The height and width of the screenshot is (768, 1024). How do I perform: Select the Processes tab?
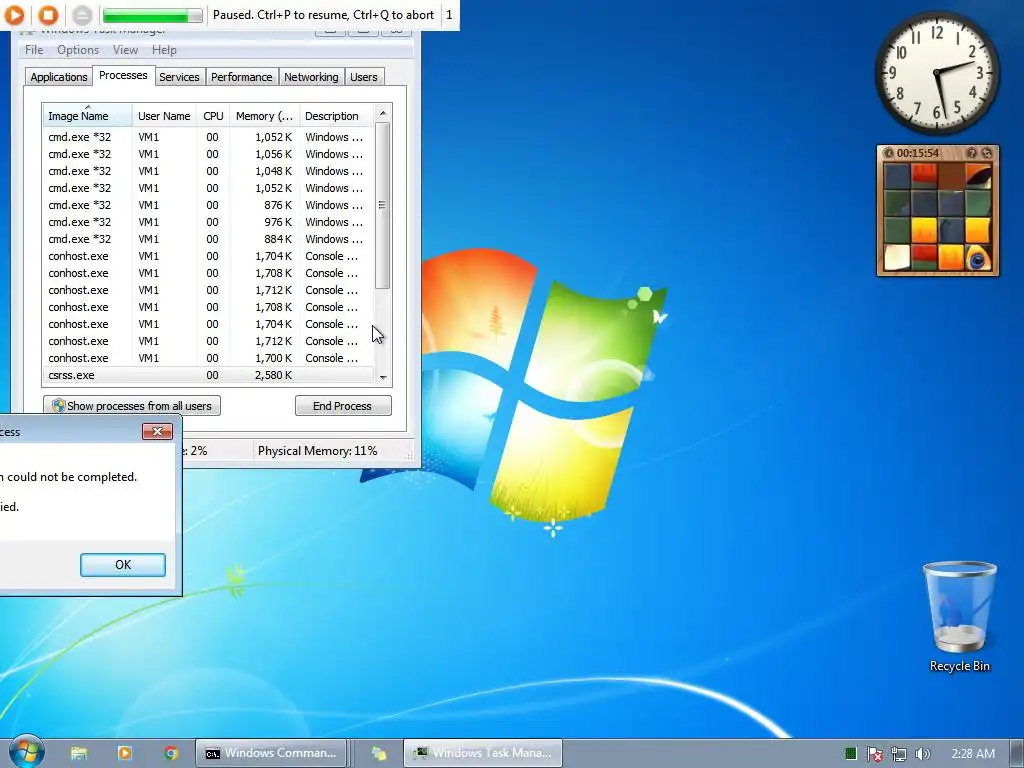pyautogui.click(x=123, y=75)
